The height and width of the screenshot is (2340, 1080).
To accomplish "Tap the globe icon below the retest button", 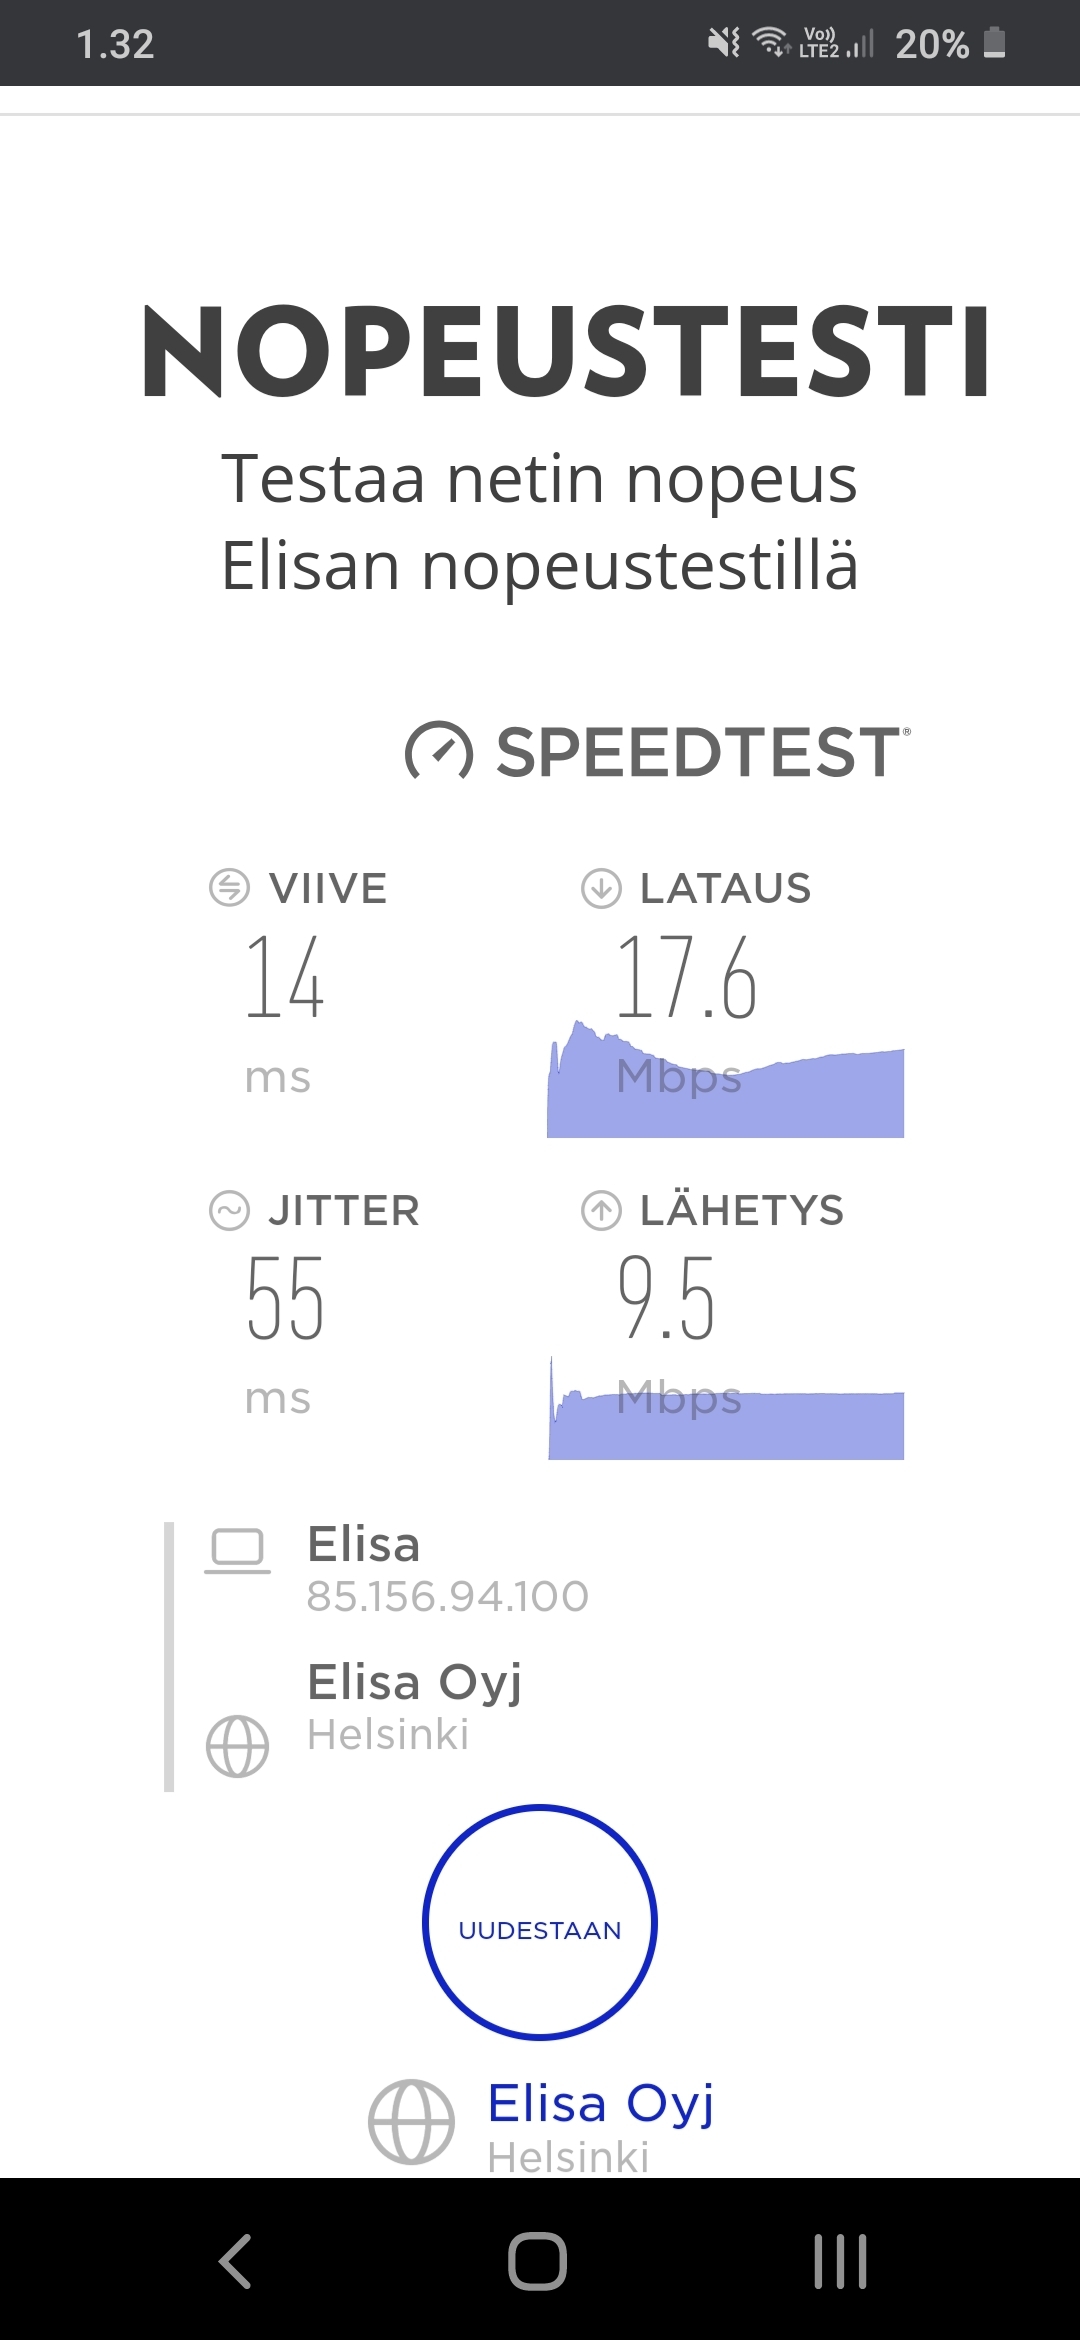I will pos(411,2122).
